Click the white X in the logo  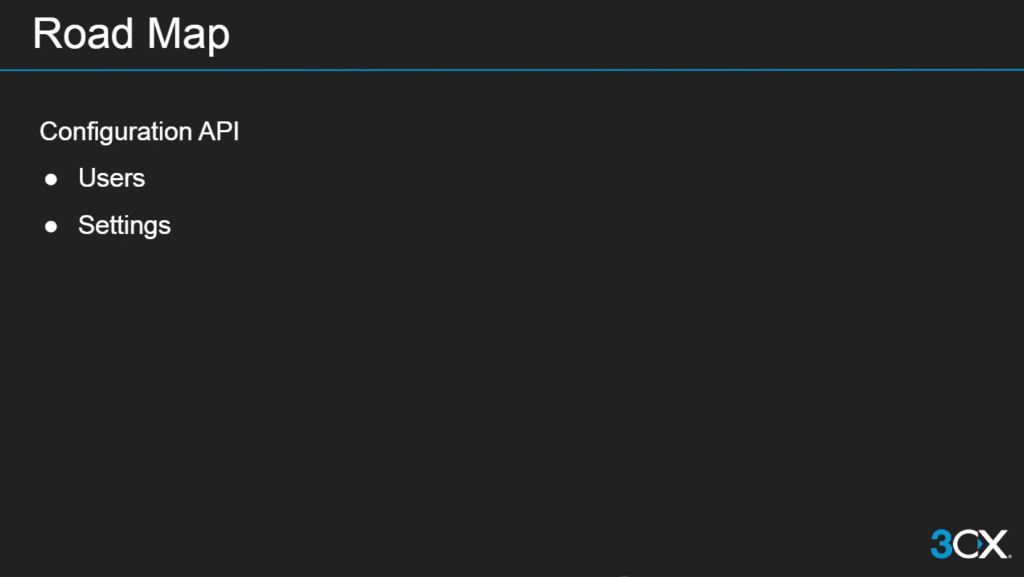point(995,544)
